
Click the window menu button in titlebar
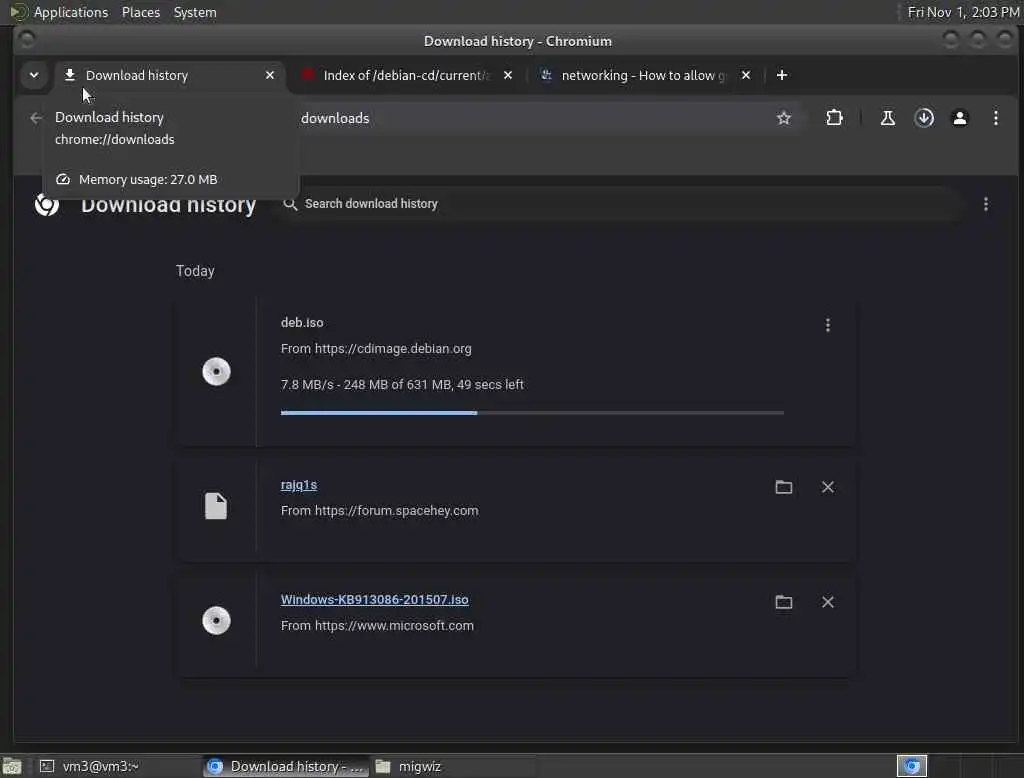coord(27,41)
